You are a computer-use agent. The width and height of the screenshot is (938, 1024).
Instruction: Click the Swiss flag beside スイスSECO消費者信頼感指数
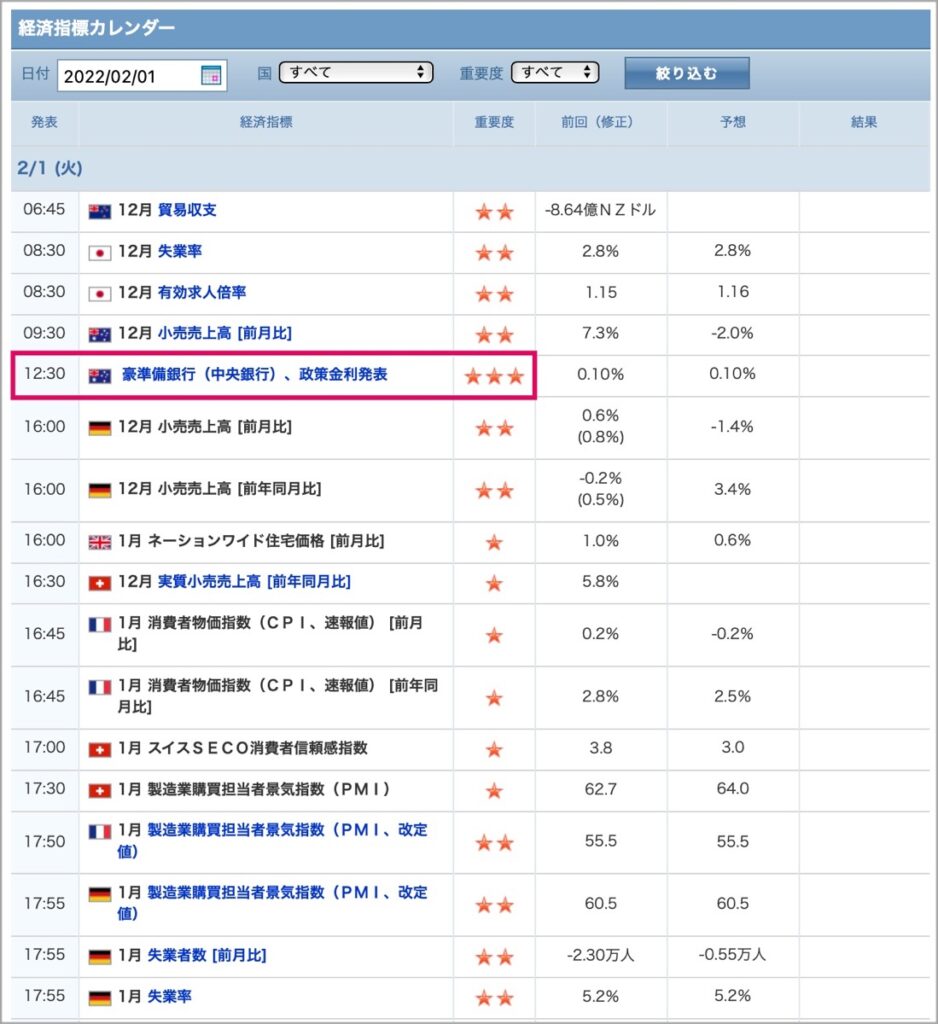pos(100,750)
